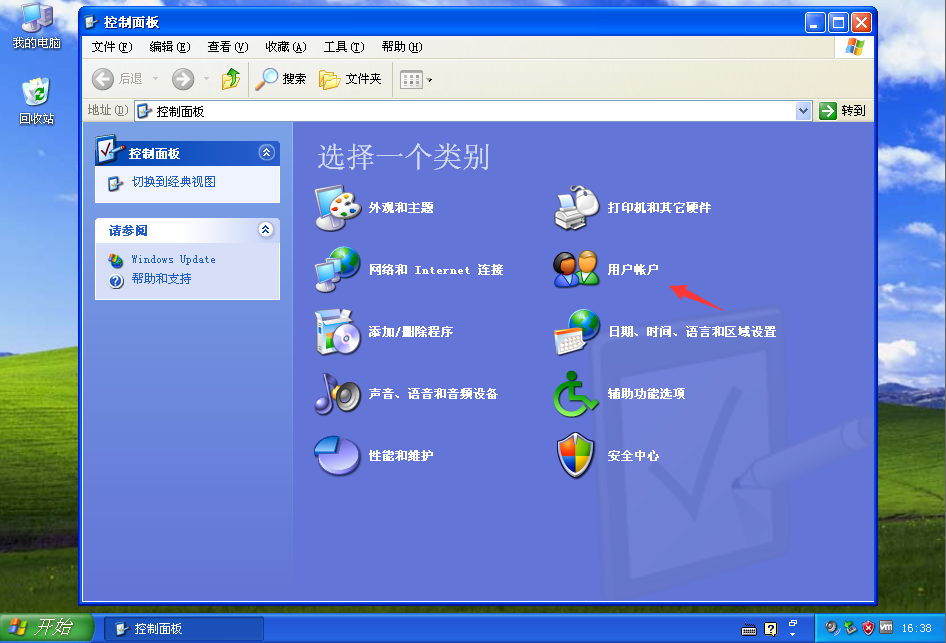
Task: Click the vm tools tray icon
Action: pyautogui.click(x=886, y=627)
